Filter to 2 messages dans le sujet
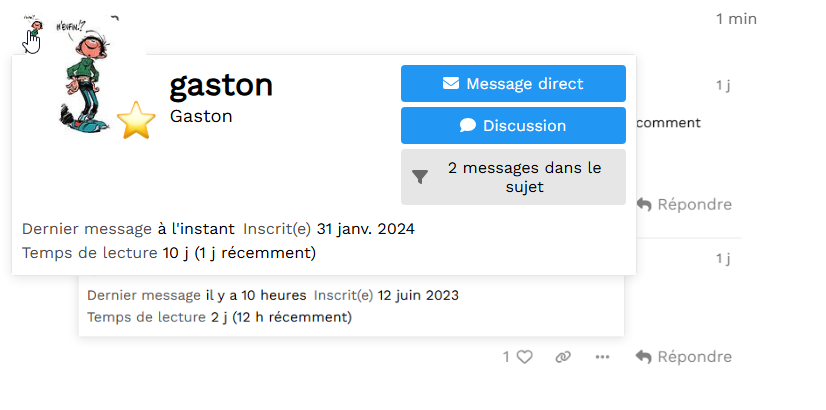826x410 pixels. point(513,177)
